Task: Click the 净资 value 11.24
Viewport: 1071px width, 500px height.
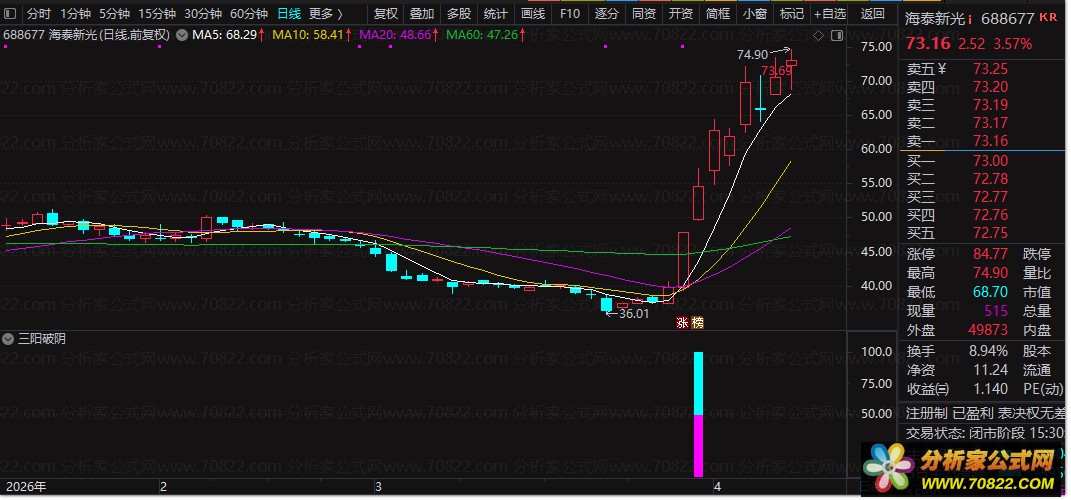Action: click(990, 370)
